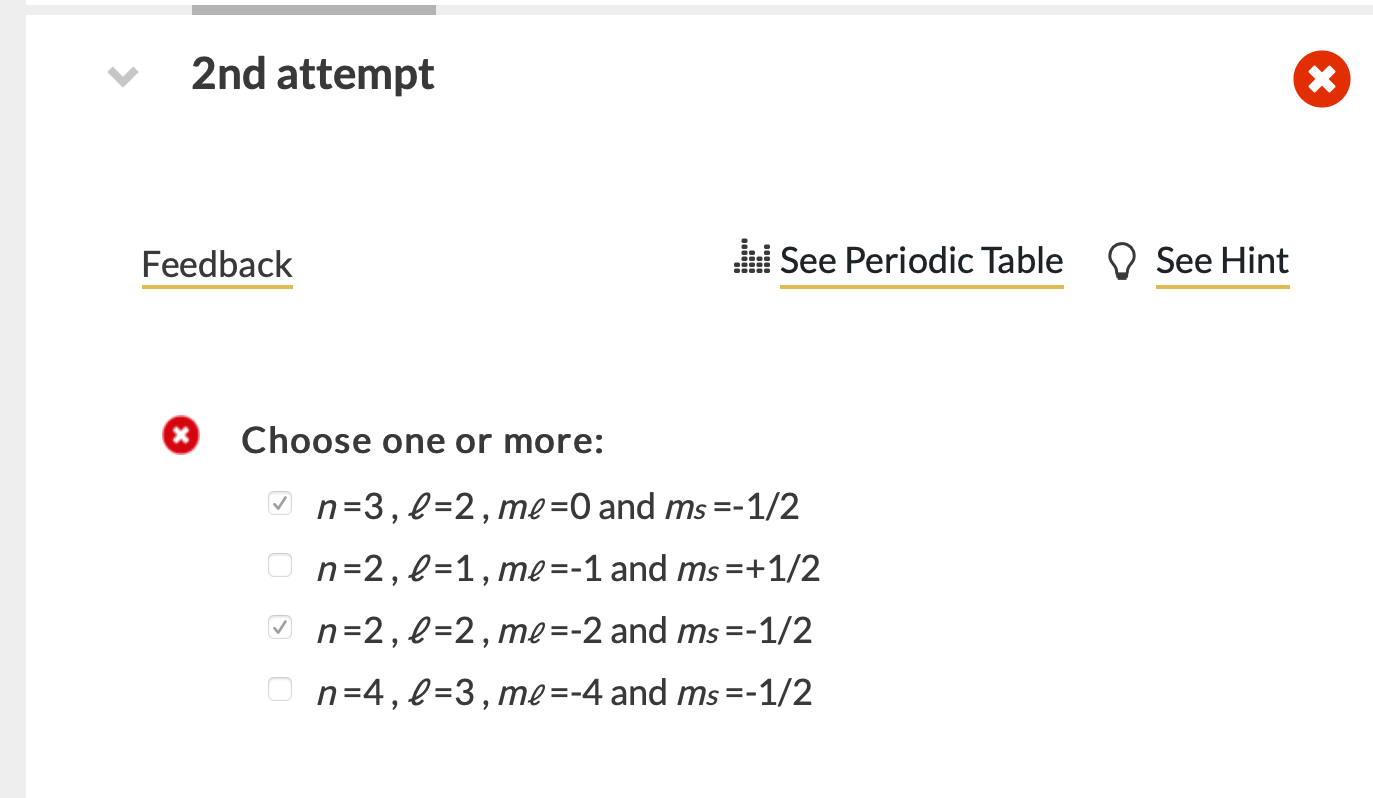The image size is (1373, 798).
Task: Click the error badge marking the incorrect answer
Action: tap(180, 435)
